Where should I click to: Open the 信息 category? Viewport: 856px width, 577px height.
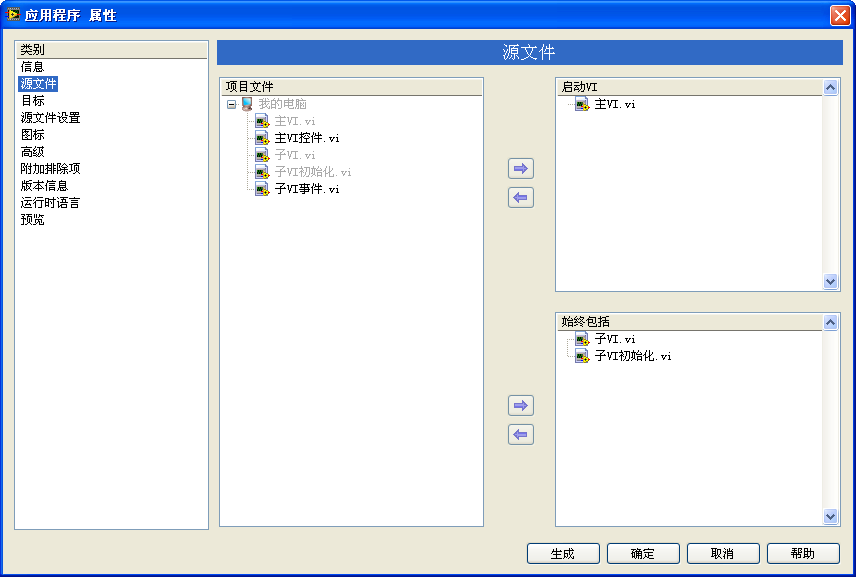[32, 67]
